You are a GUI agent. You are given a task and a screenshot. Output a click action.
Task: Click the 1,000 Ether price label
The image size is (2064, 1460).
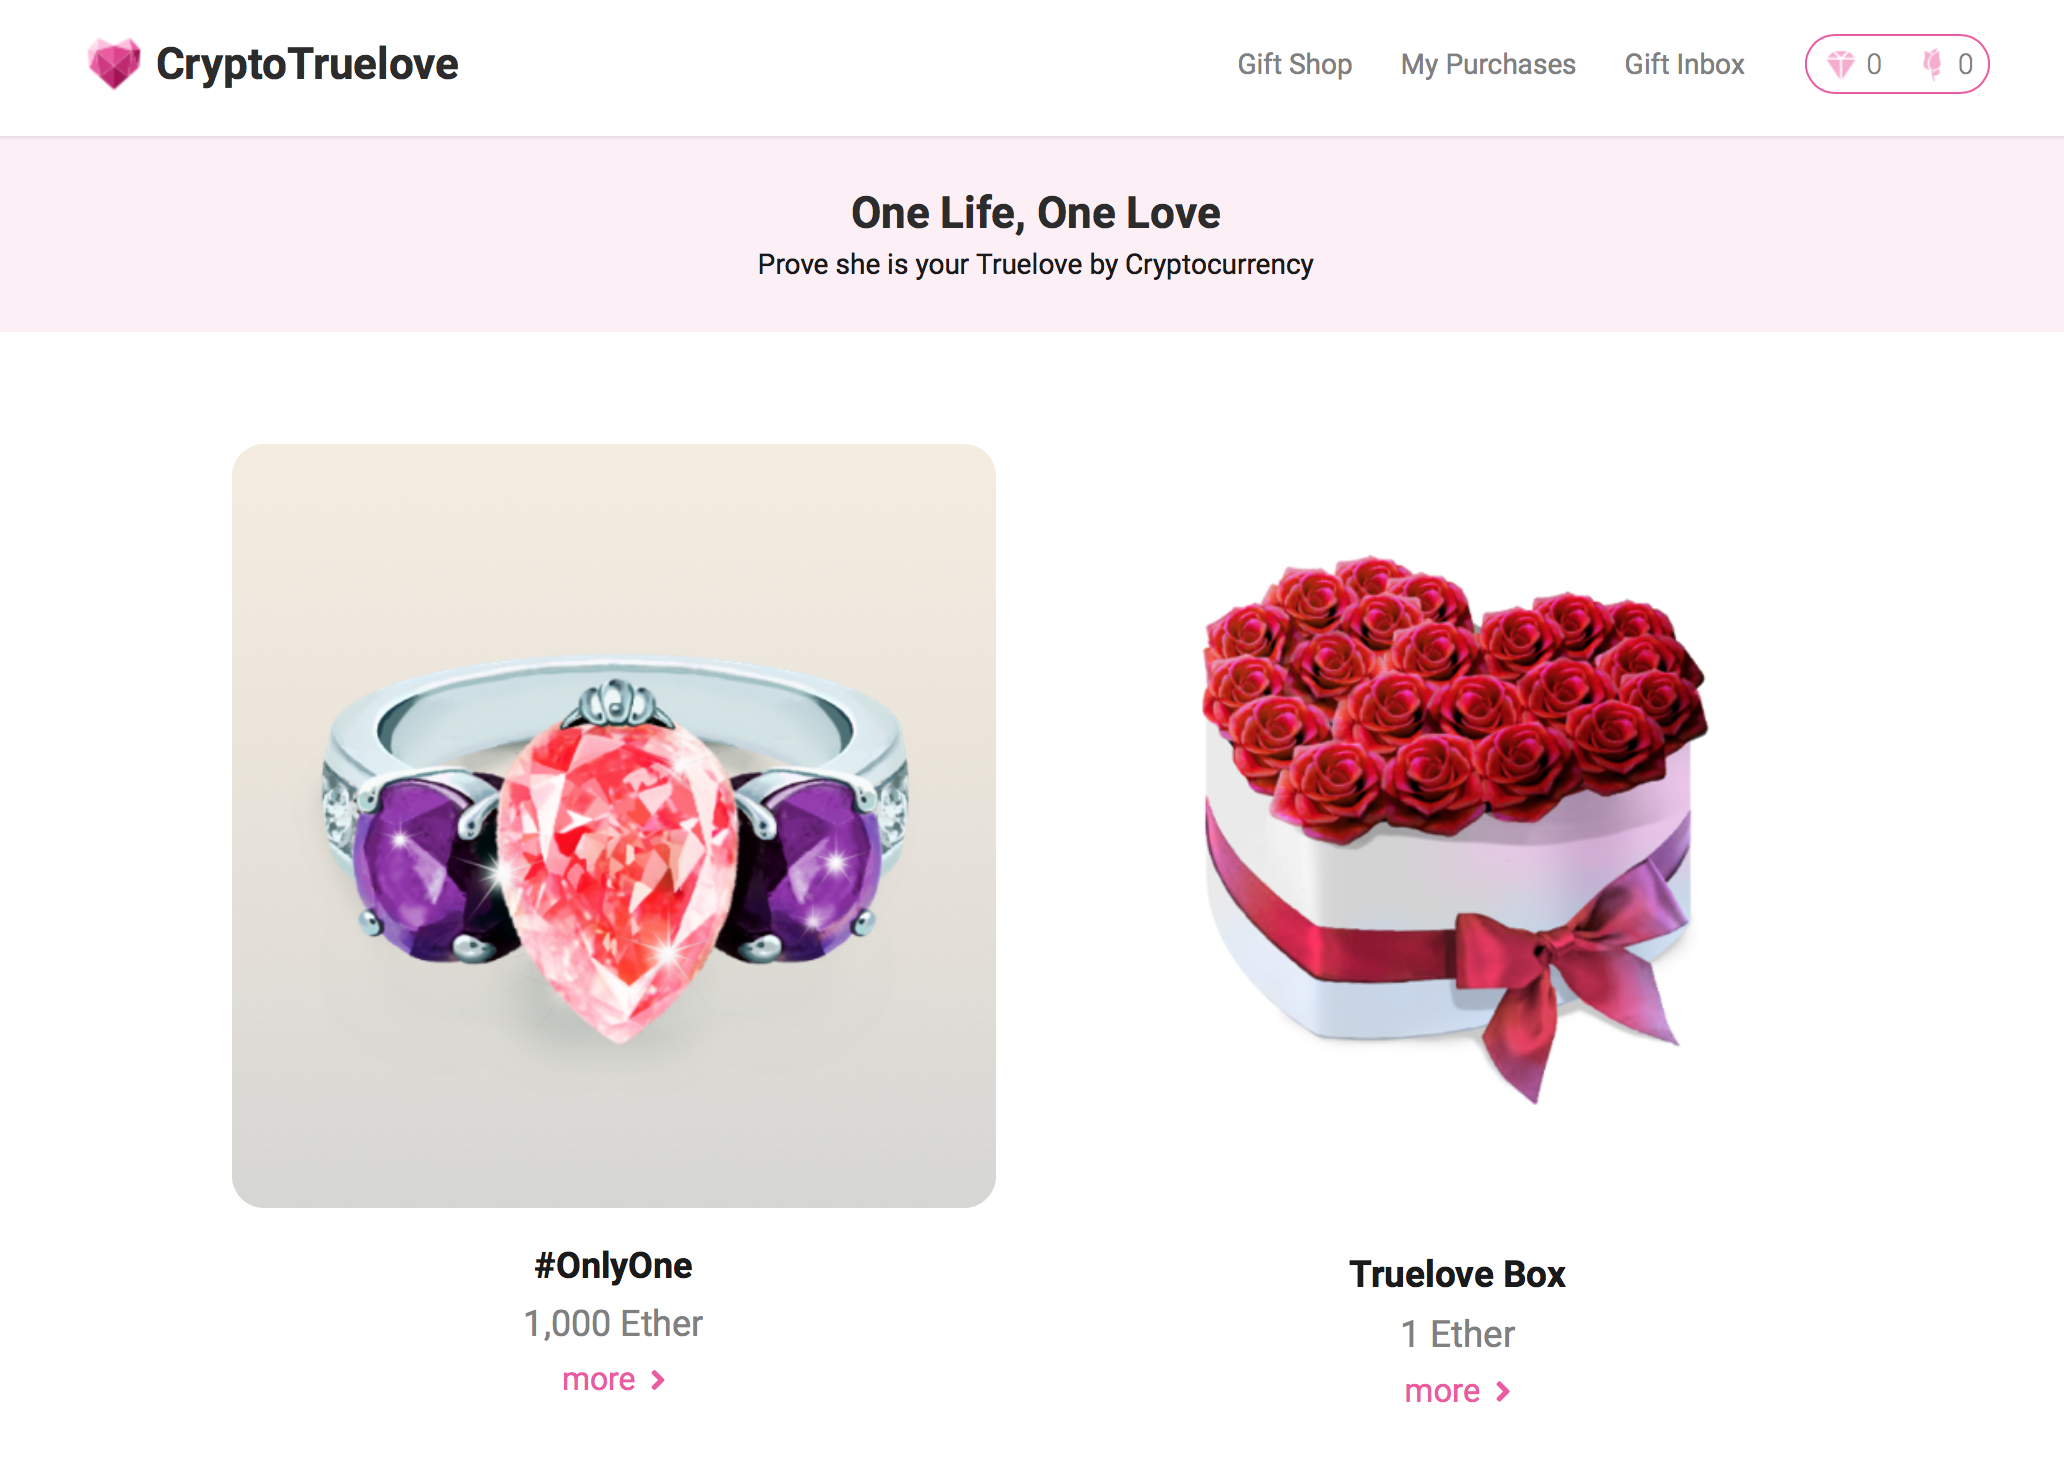pyautogui.click(x=613, y=1322)
